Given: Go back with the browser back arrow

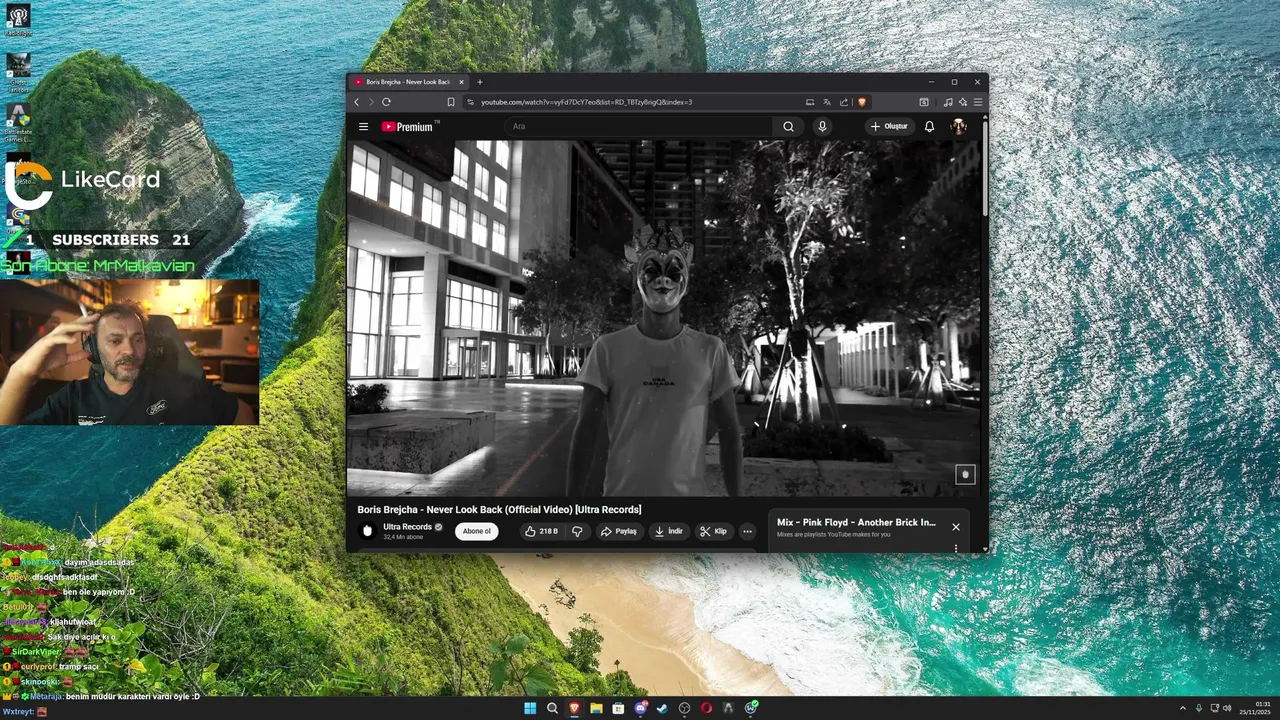Looking at the screenshot, I should pyautogui.click(x=356, y=102).
